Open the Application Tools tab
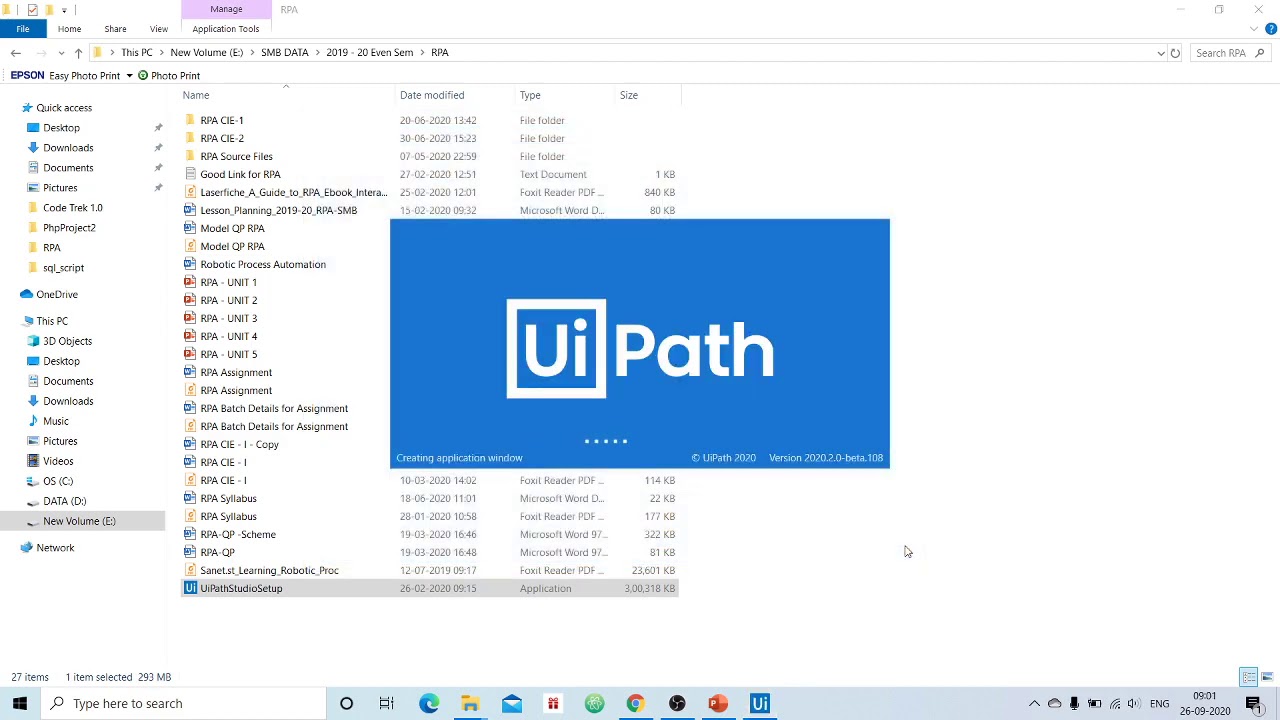1280x720 pixels. click(x=226, y=29)
